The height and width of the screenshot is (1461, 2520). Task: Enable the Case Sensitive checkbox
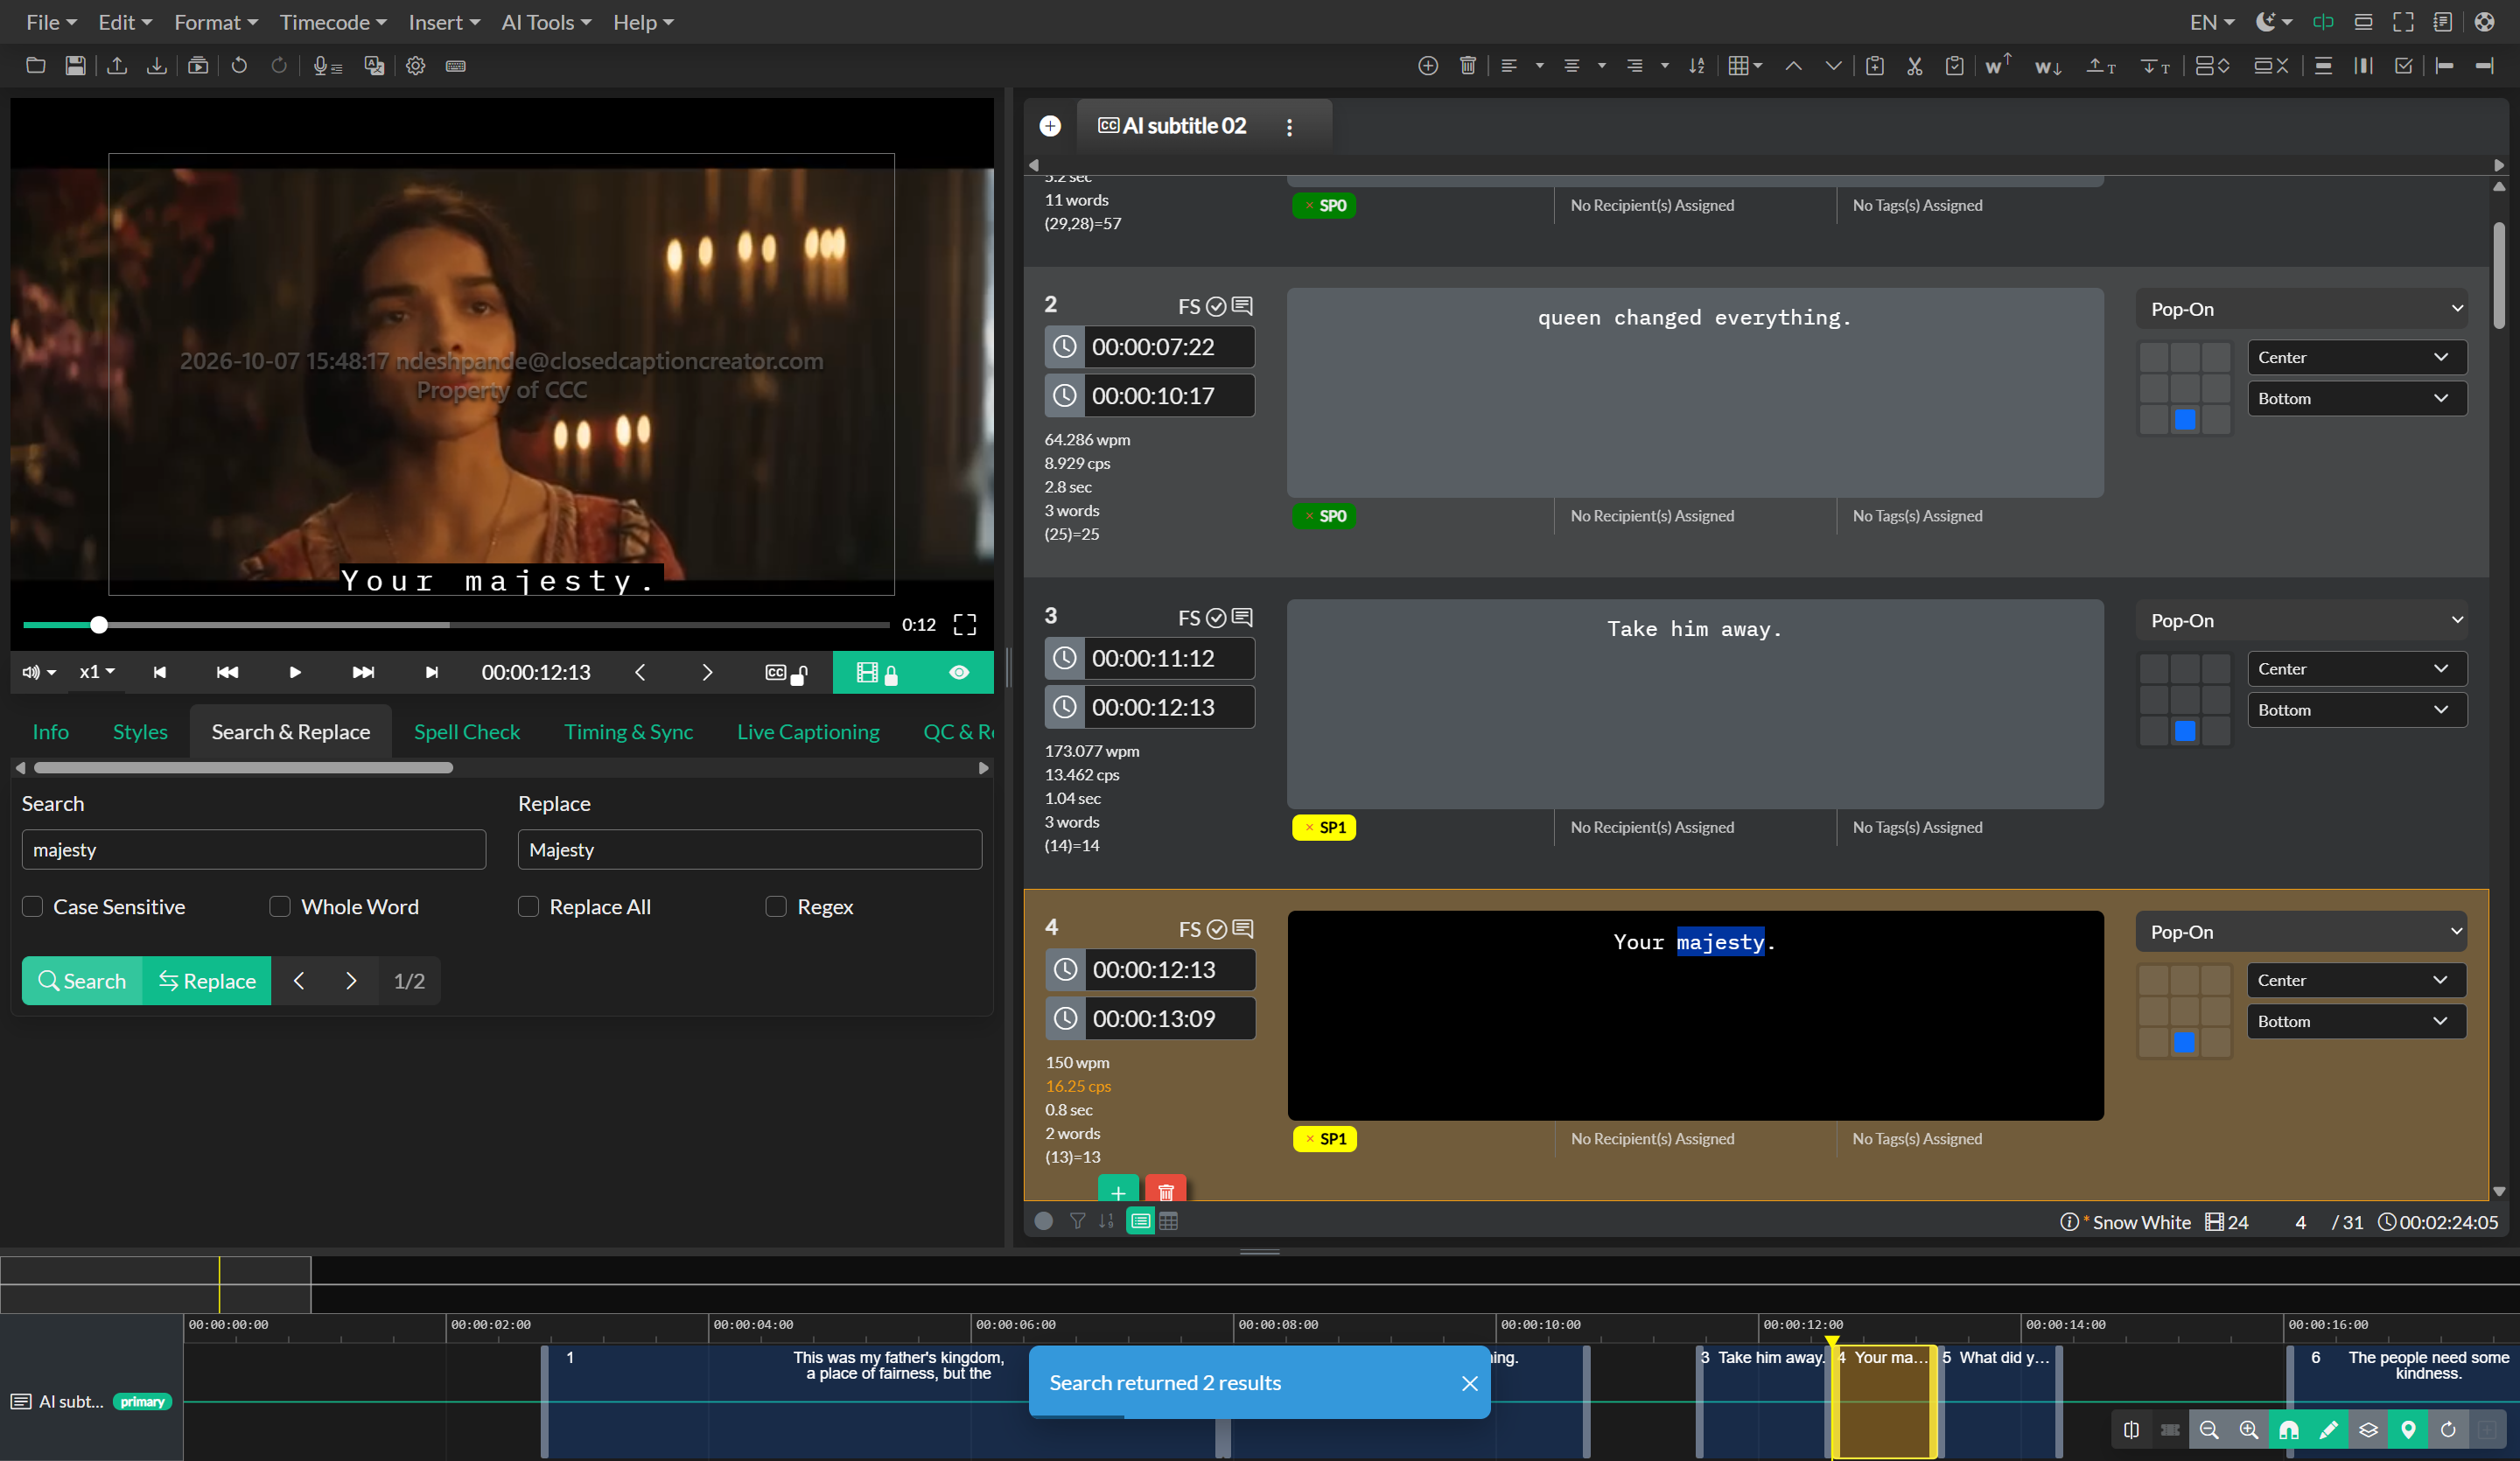click(x=33, y=907)
